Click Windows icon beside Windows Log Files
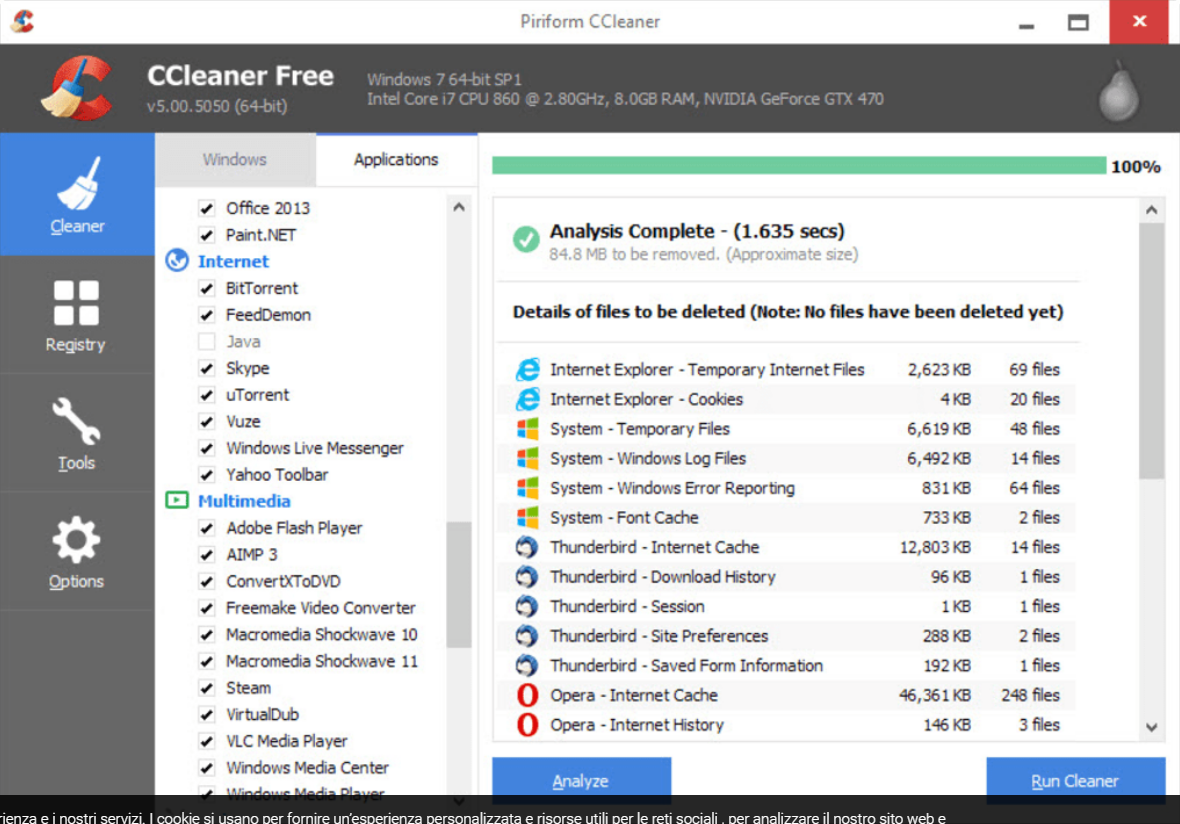1180x824 pixels. coord(528,458)
